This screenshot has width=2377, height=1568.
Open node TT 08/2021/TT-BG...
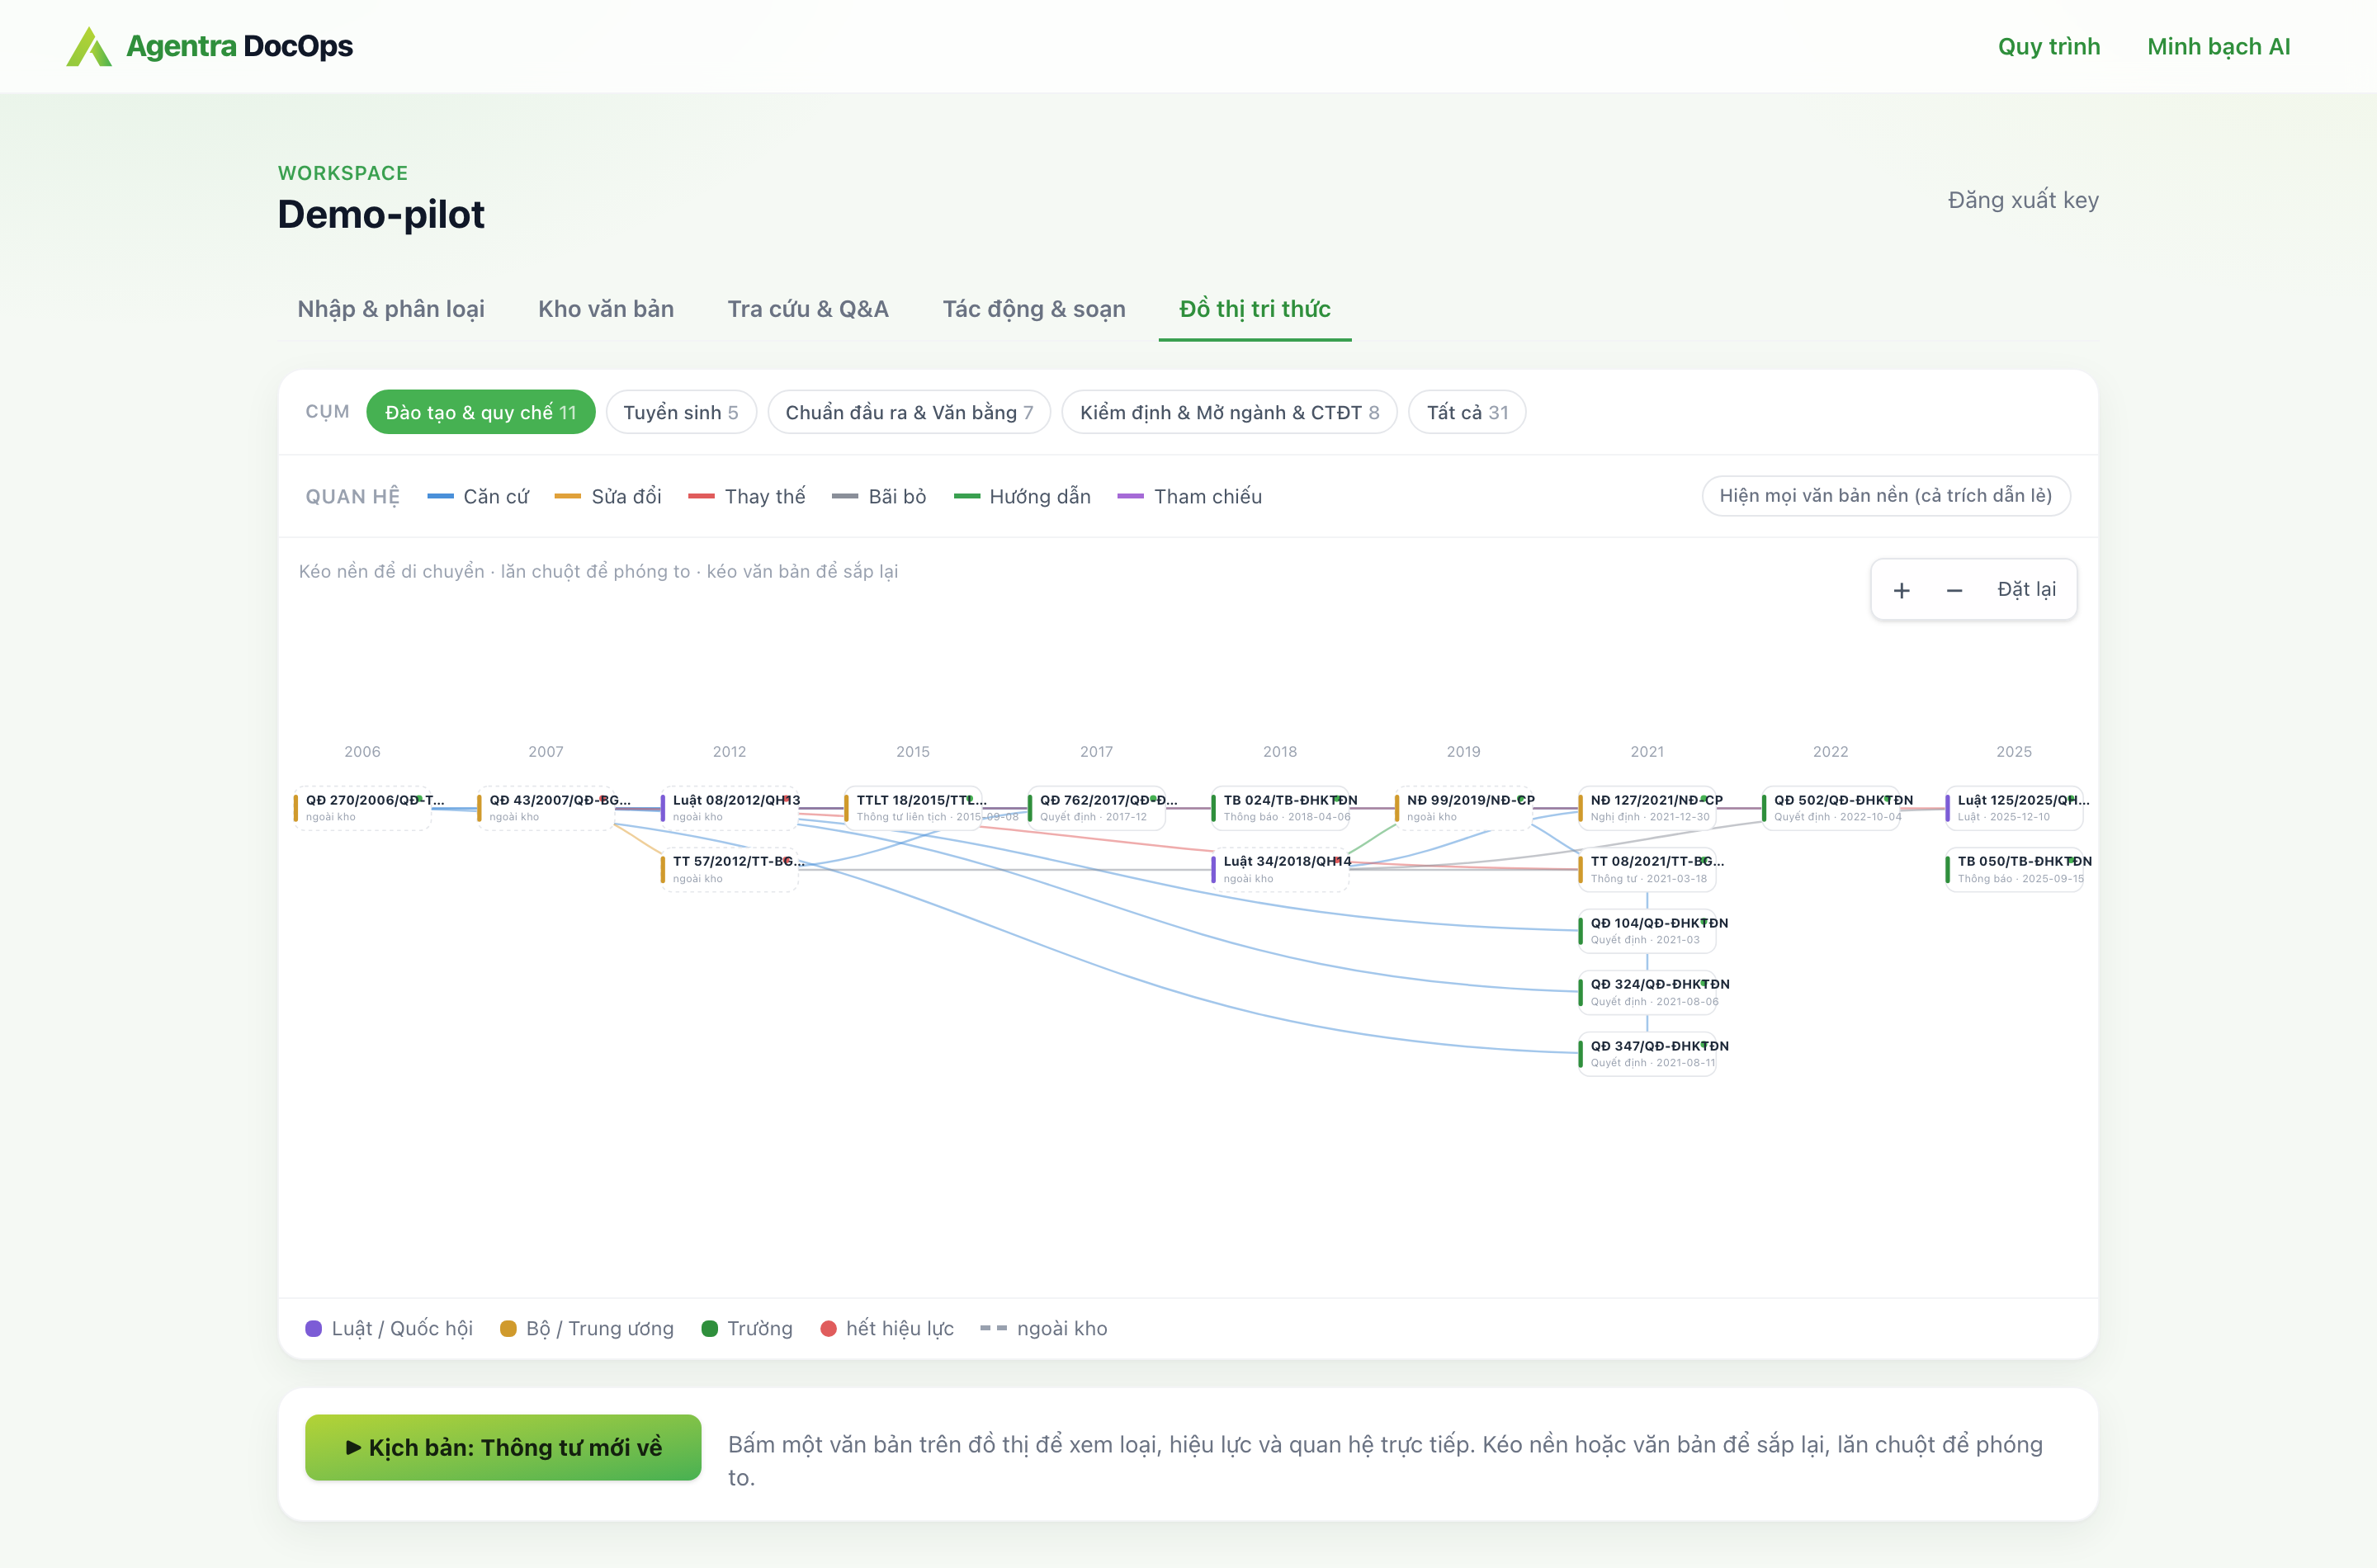tap(1648, 869)
